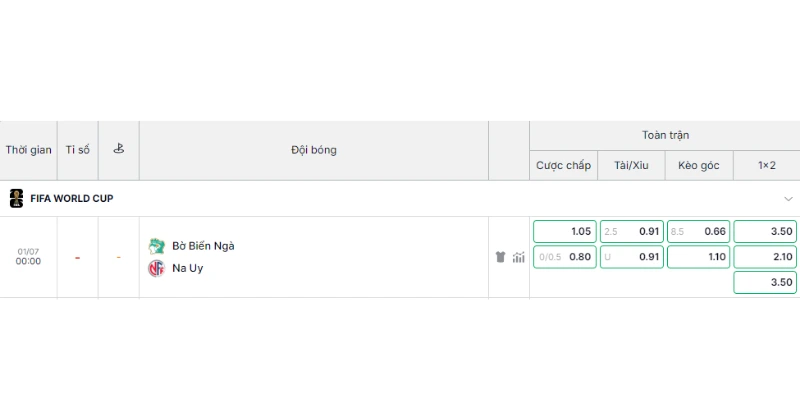Select handicap odds 1.05 for Bờ Biển Ngà
The height and width of the screenshot is (400, 800).
pyautogui.click(x=564, y=232)
